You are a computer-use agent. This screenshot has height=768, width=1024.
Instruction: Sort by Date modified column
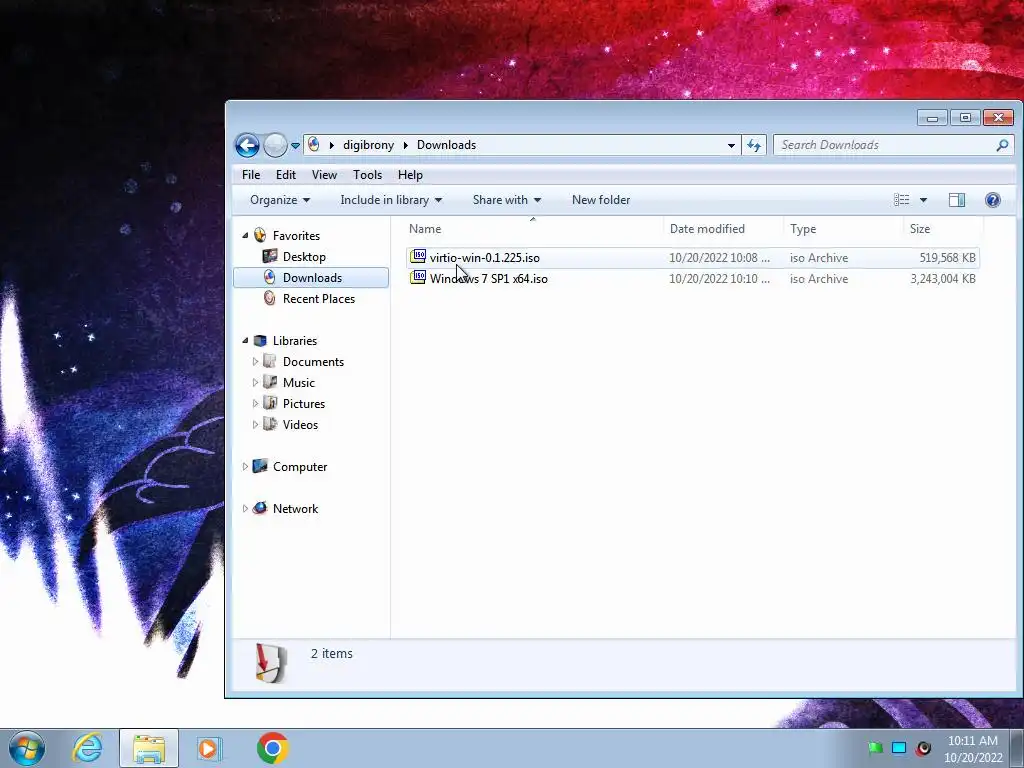tap(724, 229)
